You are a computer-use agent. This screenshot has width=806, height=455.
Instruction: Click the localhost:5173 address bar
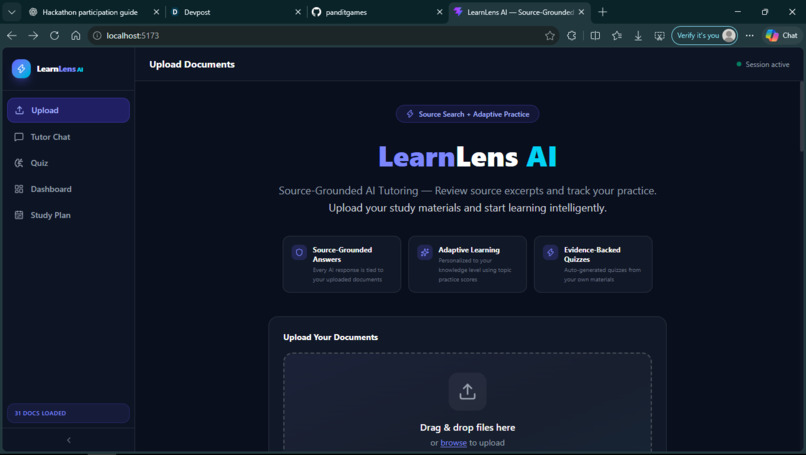point(324,35)
